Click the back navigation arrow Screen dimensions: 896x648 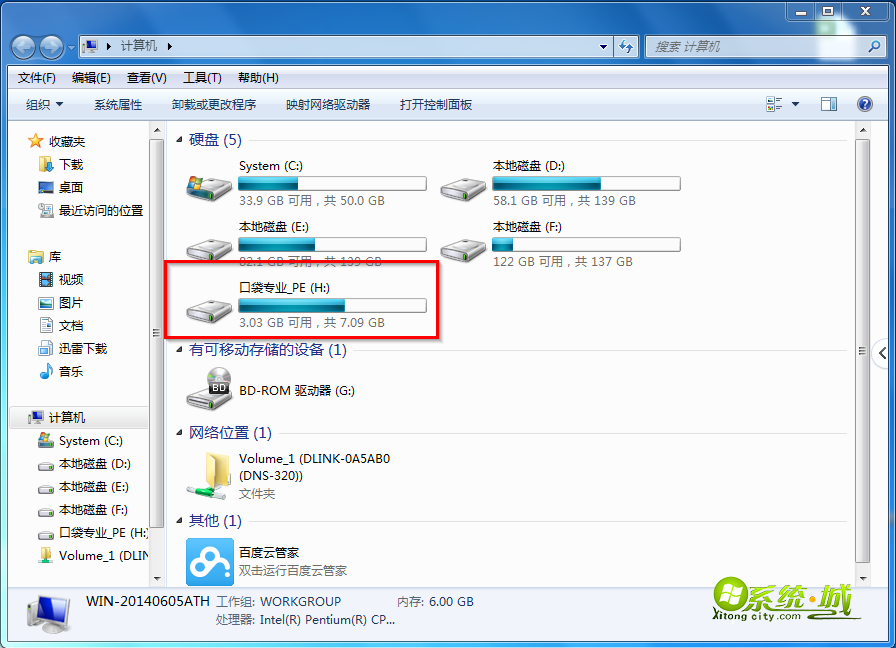point(24,47)
